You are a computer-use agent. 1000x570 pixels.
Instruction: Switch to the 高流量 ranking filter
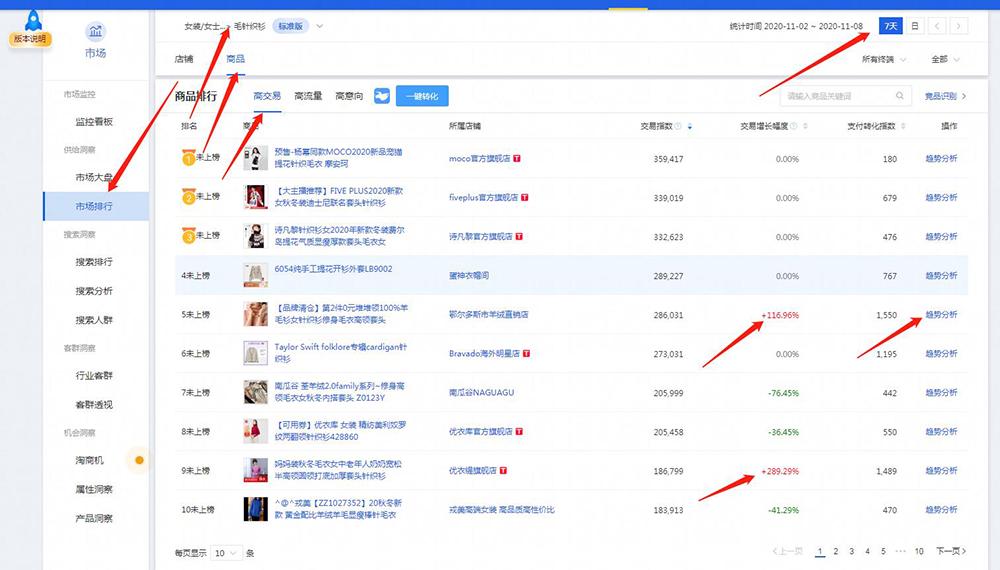[x=308, y=96]
